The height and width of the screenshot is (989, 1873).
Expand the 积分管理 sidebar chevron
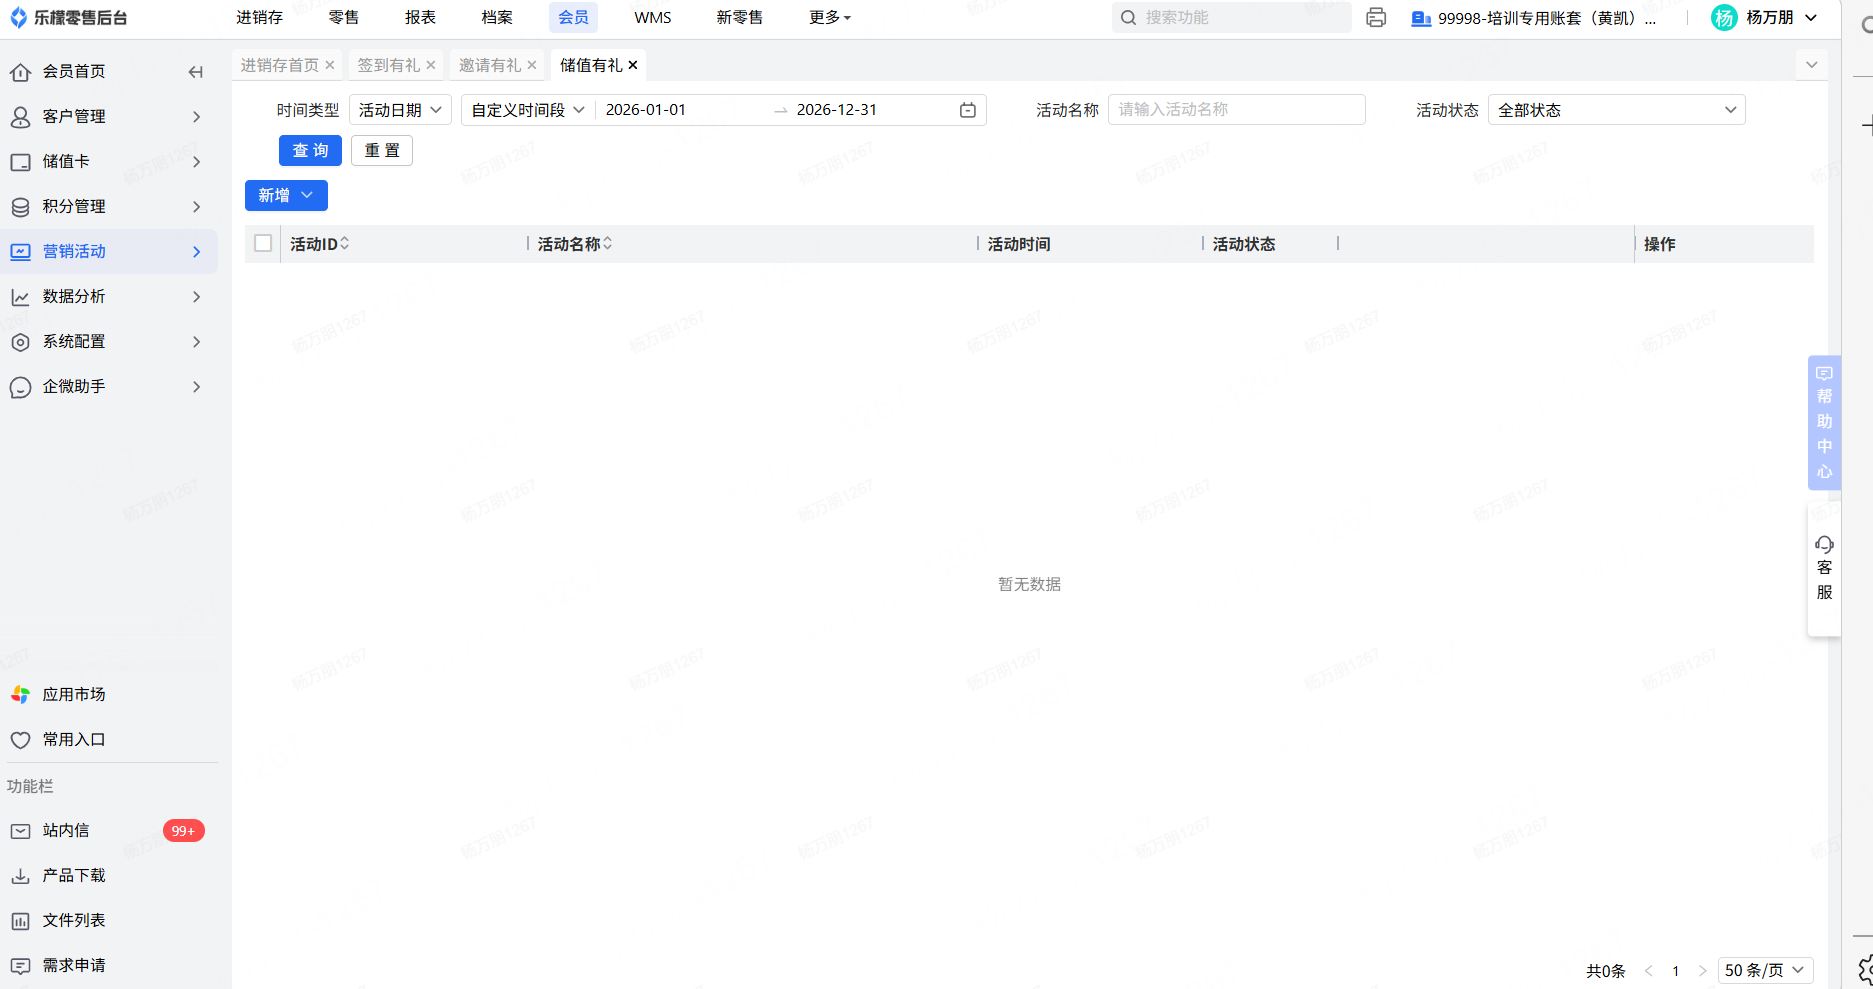197,206
